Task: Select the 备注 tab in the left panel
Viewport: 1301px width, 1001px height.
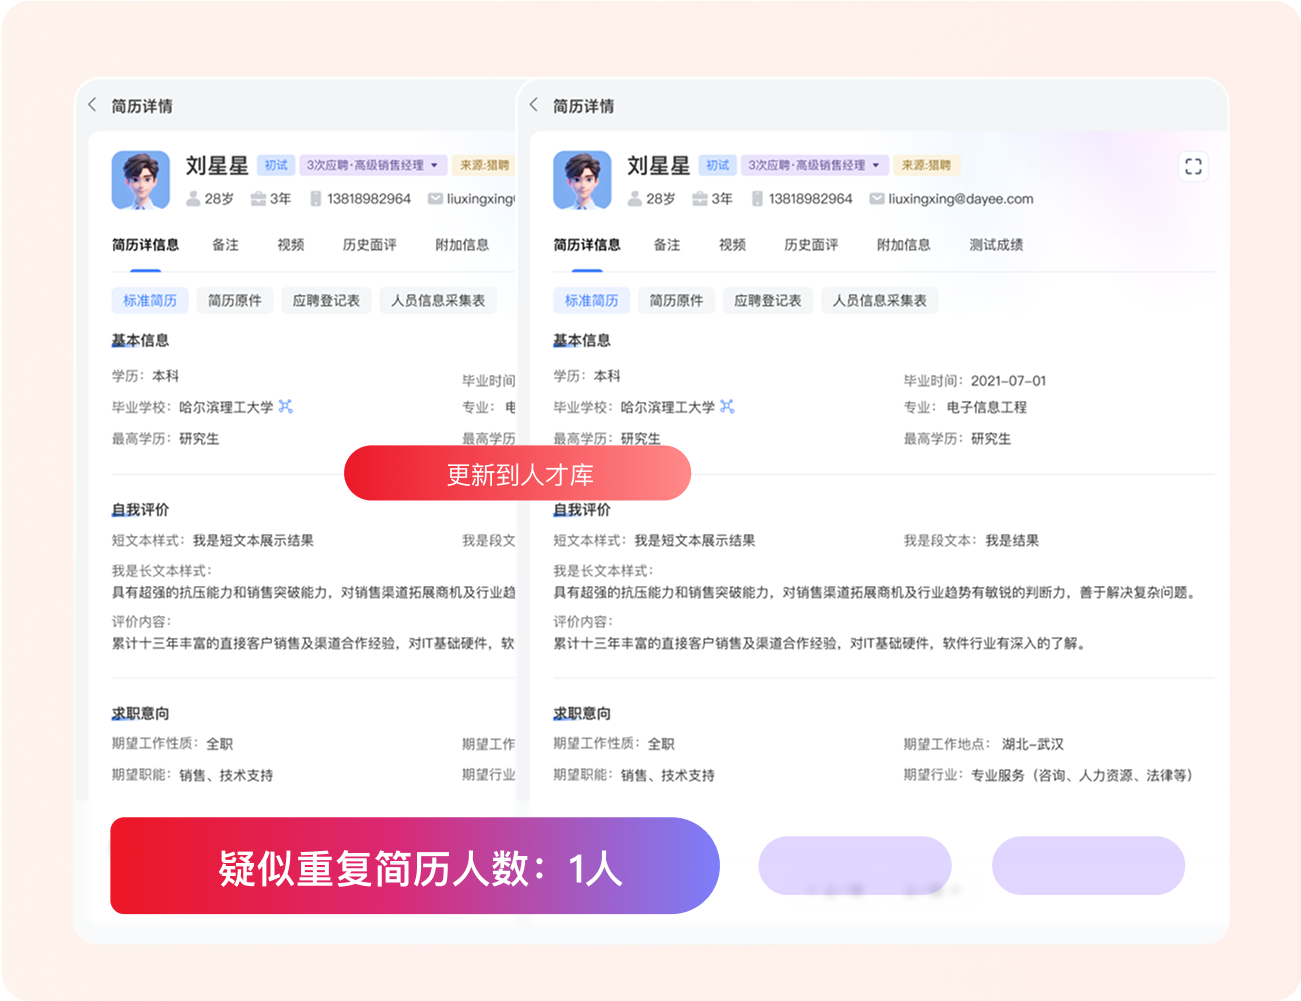Action: 225,245
